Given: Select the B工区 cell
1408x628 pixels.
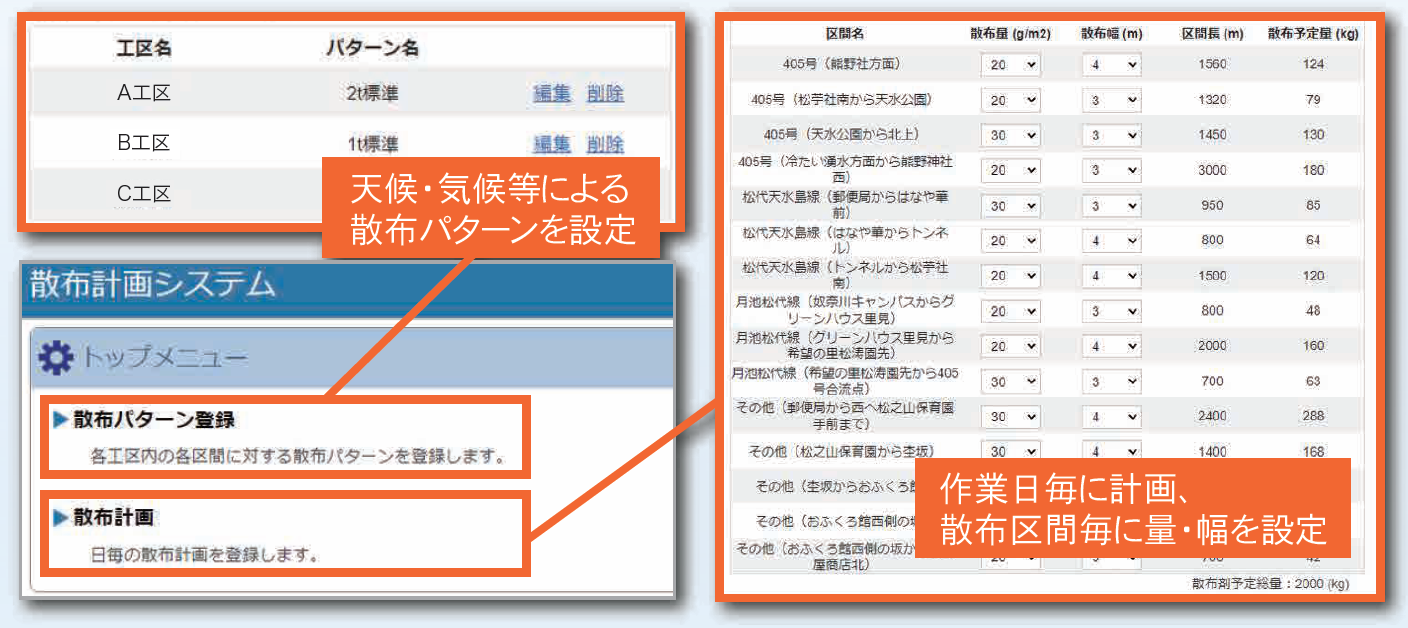Looking at the screenshot, I should click(144, 143).
